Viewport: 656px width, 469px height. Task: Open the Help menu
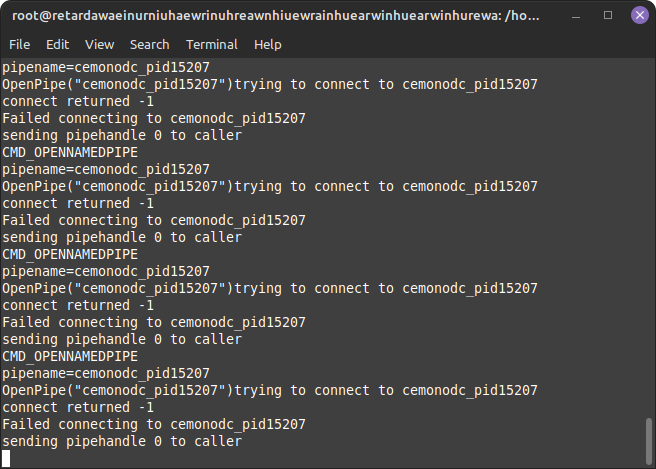(x=267, y=44)
